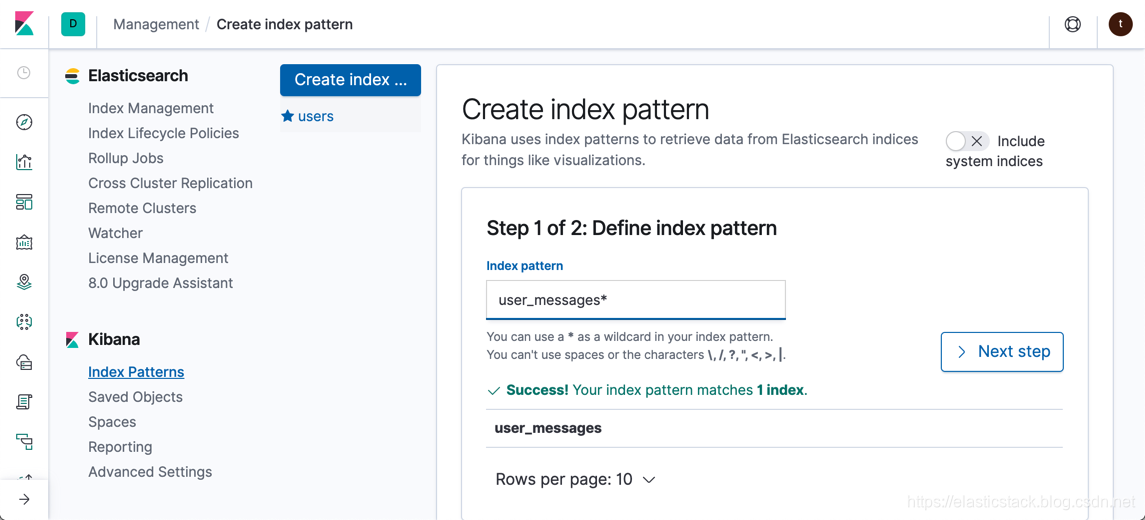Screen dimensions: 1145x520
Task: Open the Machine Learning sidebar icon
Action: (x=24, y=322)
